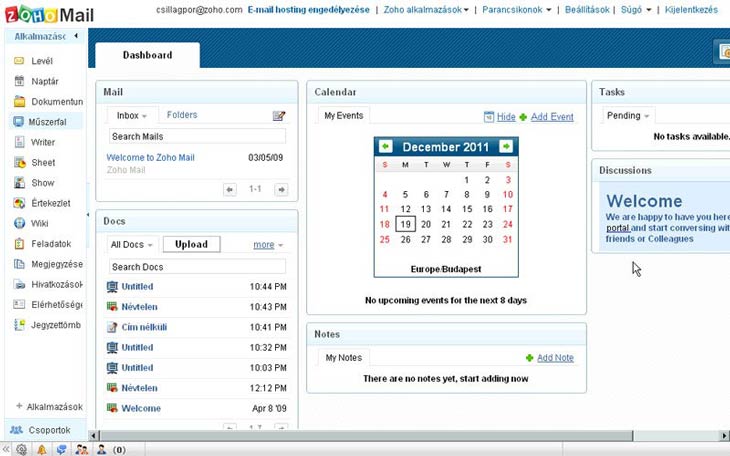Click the next page arrow in Mail panel
This screenshot has height=456, width=730.
(x=281, y=189)
